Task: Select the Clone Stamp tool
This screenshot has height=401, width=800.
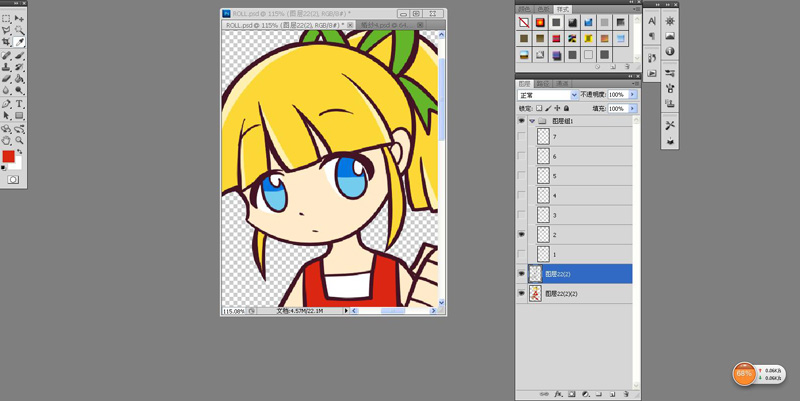Action: pyautogui.click(x=6, y=67)
